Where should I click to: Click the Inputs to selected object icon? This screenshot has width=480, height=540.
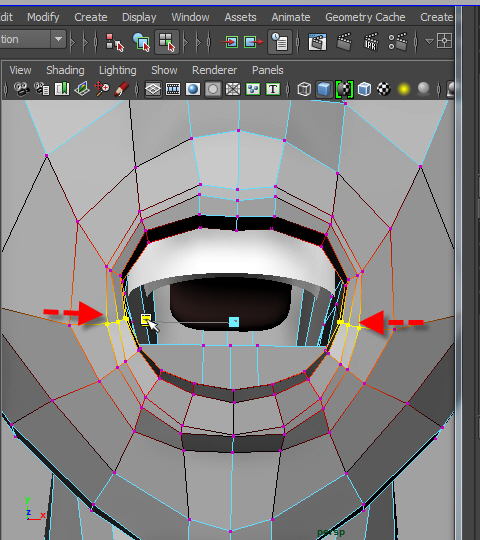click(x=229, y=42)
